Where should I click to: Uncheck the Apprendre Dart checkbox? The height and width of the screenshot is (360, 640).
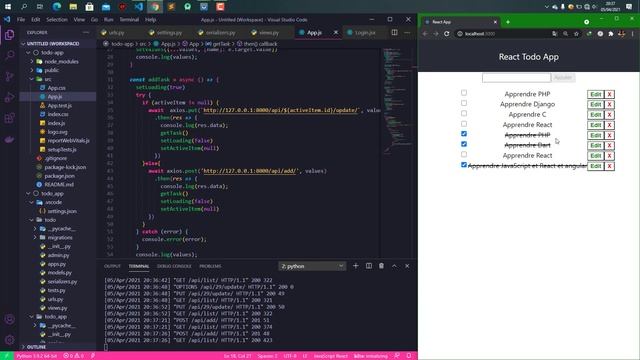464,144
